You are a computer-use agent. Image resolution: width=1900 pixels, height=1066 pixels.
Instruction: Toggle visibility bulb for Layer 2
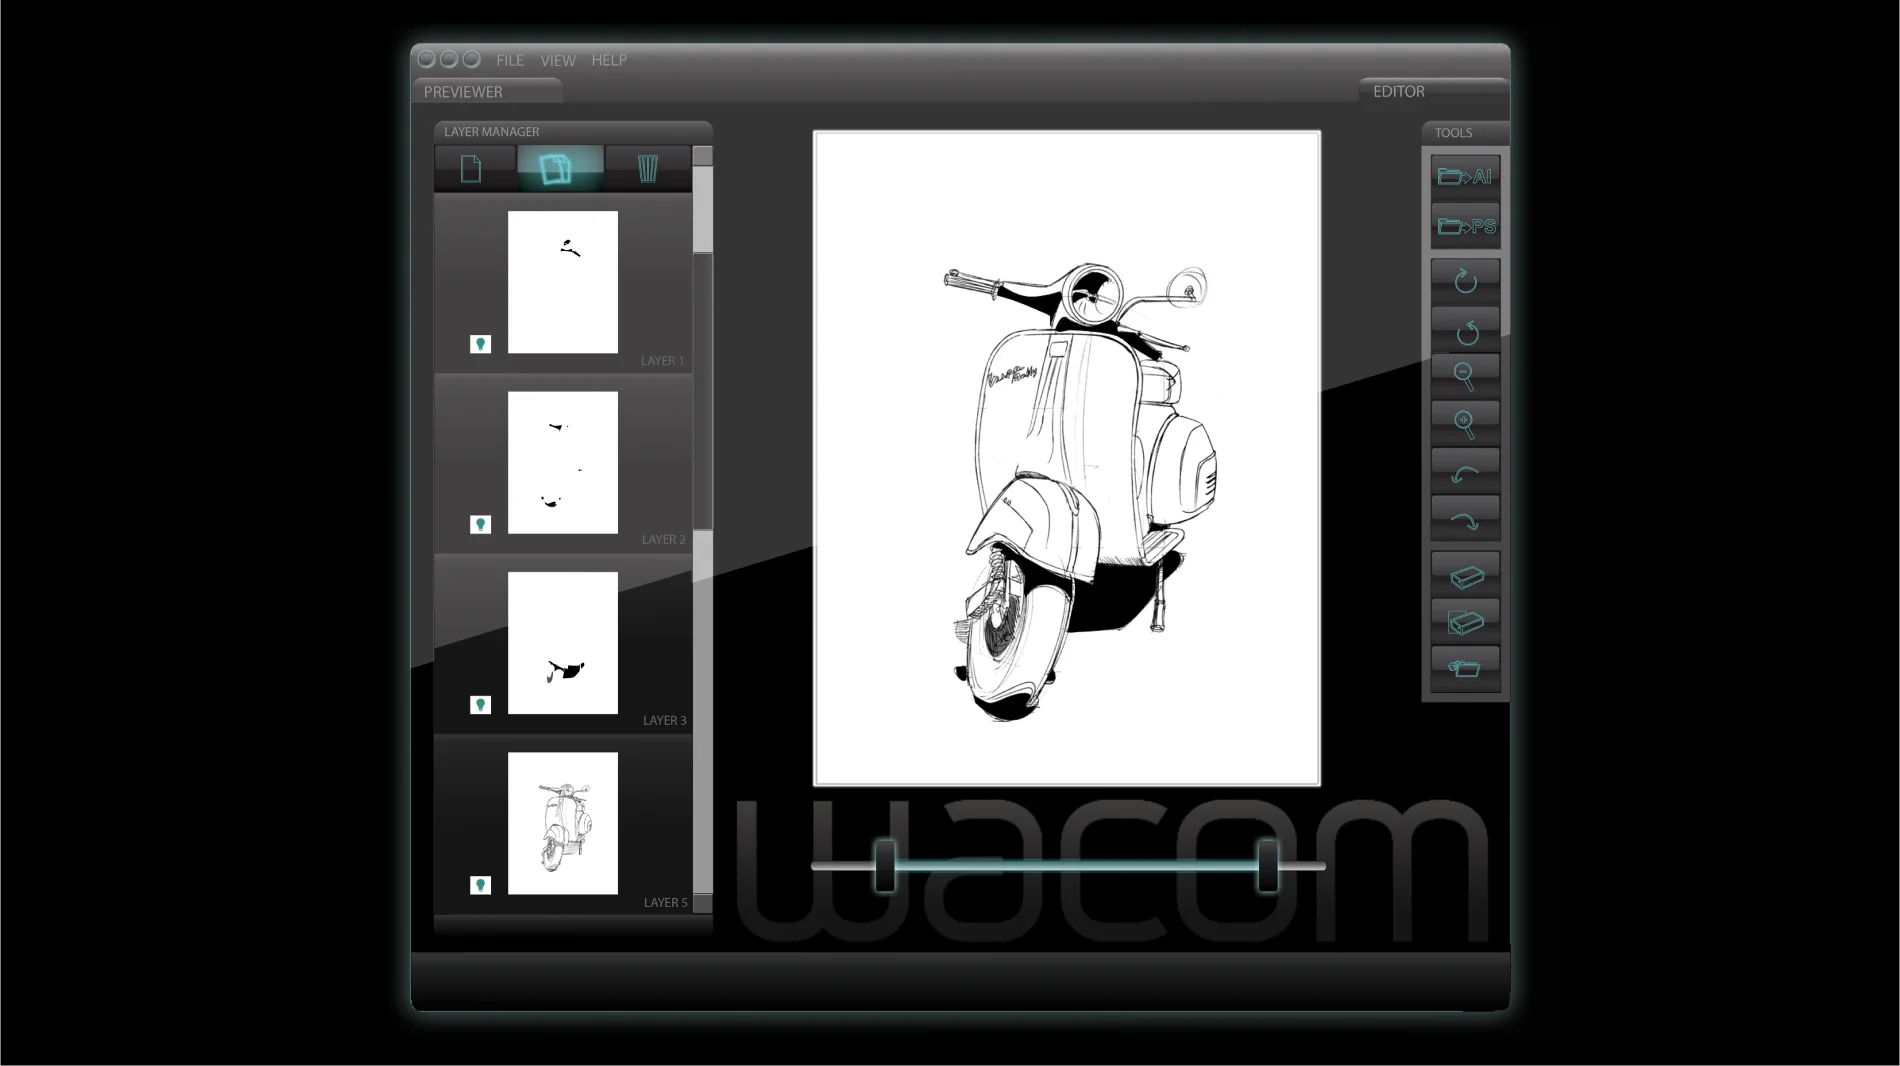pos(480,524)
